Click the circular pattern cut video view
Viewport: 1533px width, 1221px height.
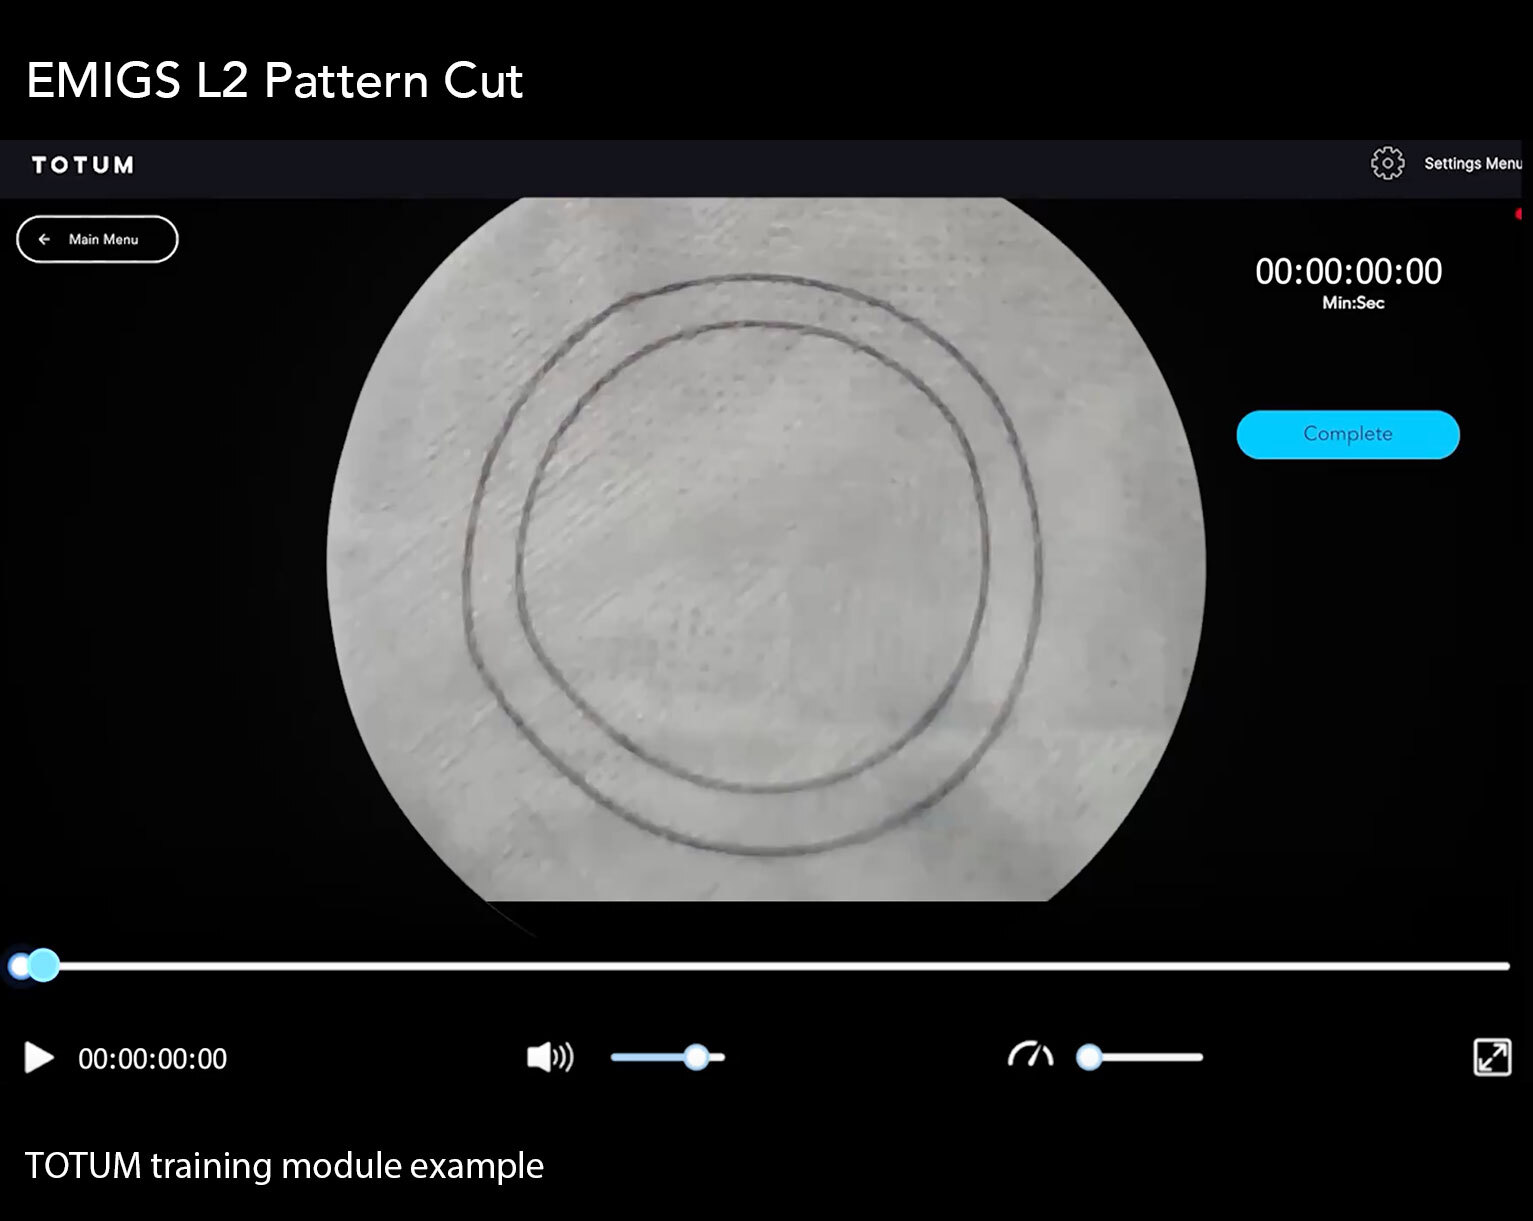(766, 549)
